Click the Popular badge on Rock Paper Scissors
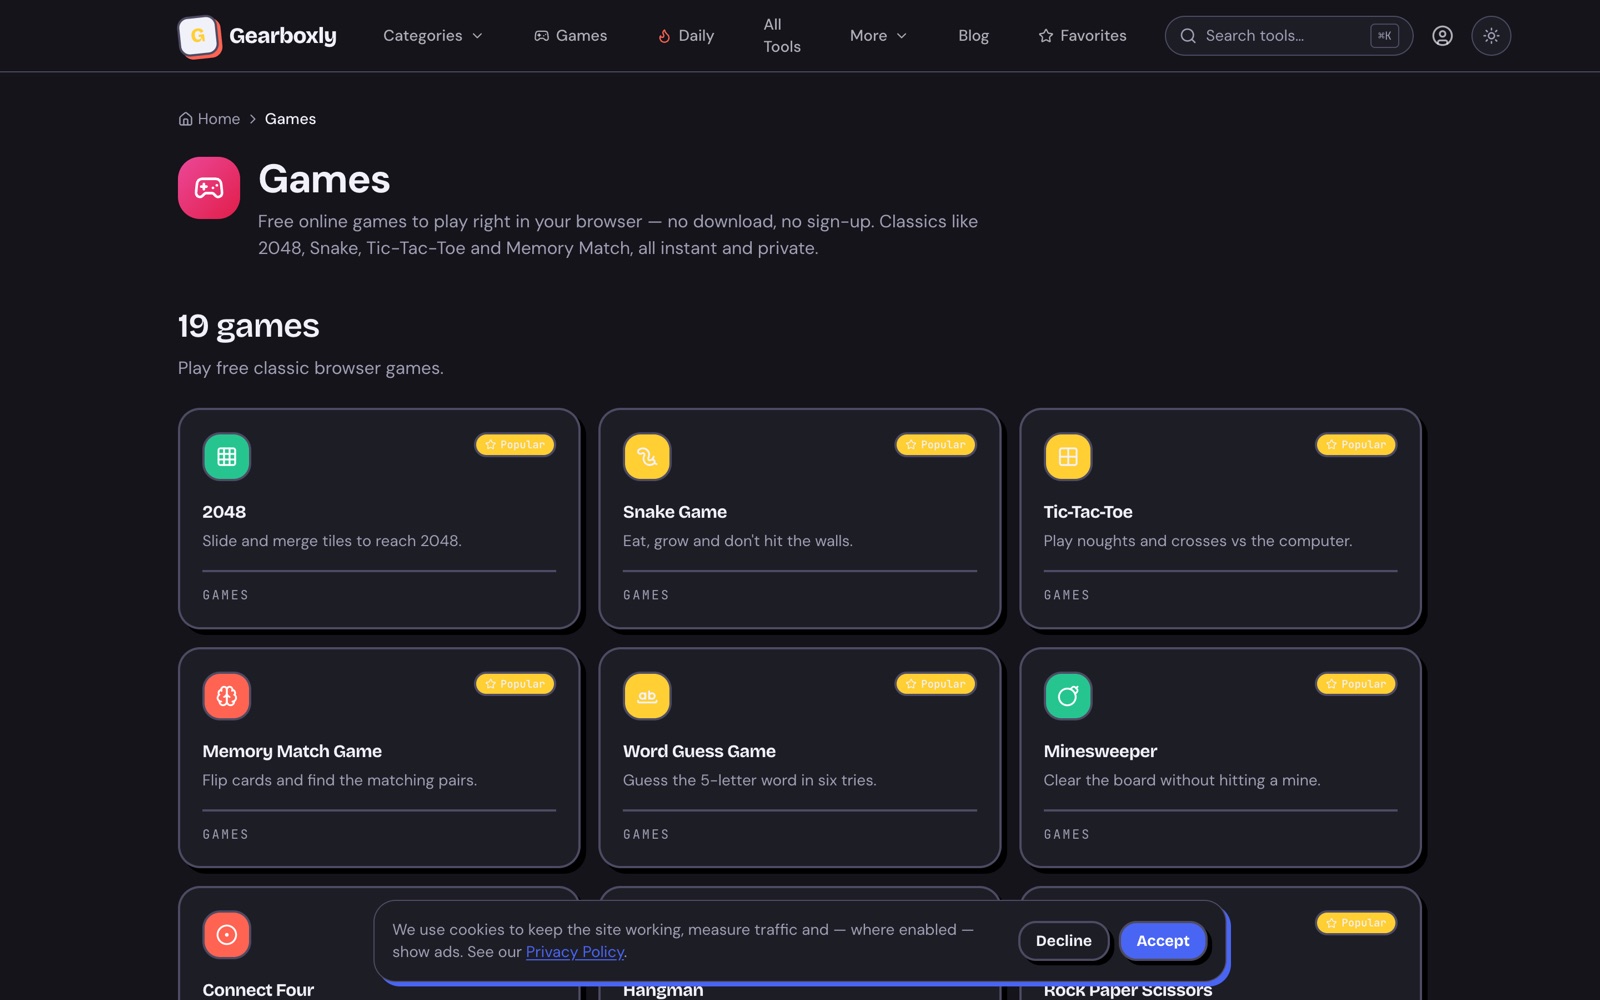1600x1000 pixels. tap(1356, 923)
